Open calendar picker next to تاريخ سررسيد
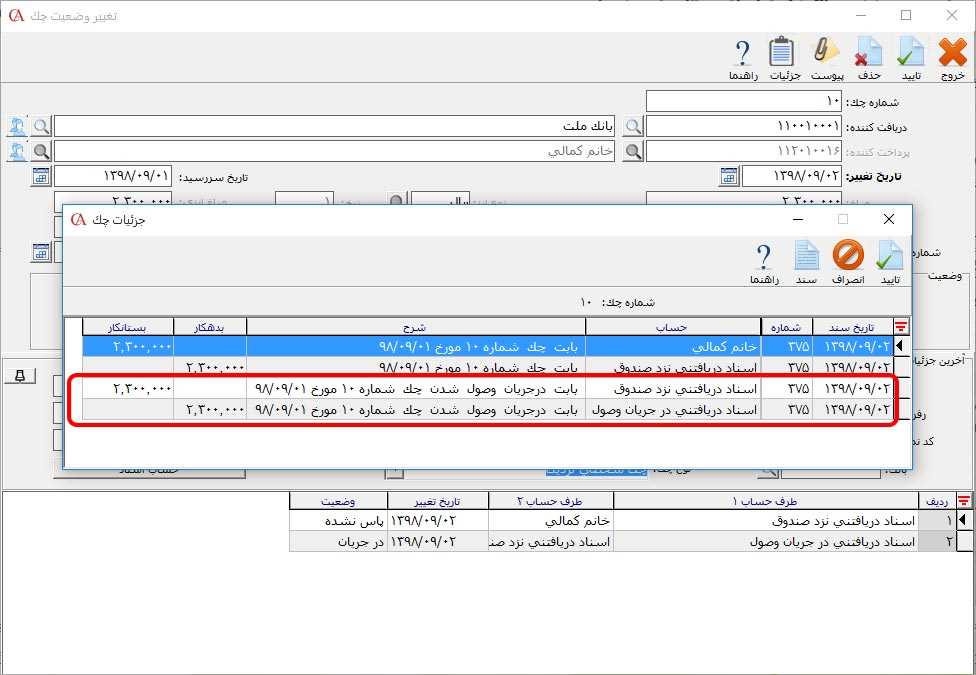Image resolution: width=976 pixels, height=675 pixels. (x=38, y=176)
